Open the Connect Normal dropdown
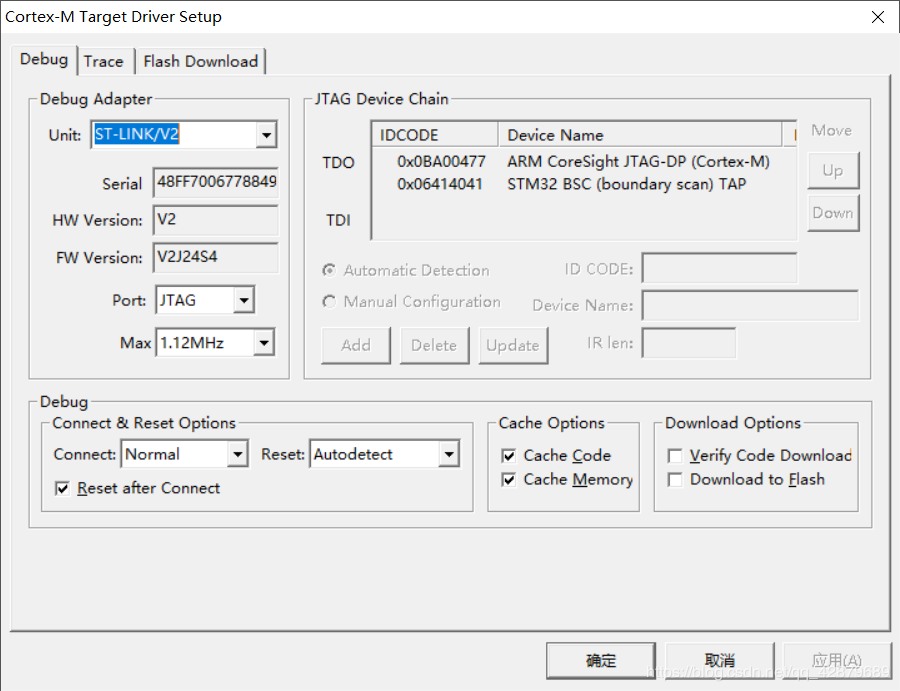 point(237,455)
